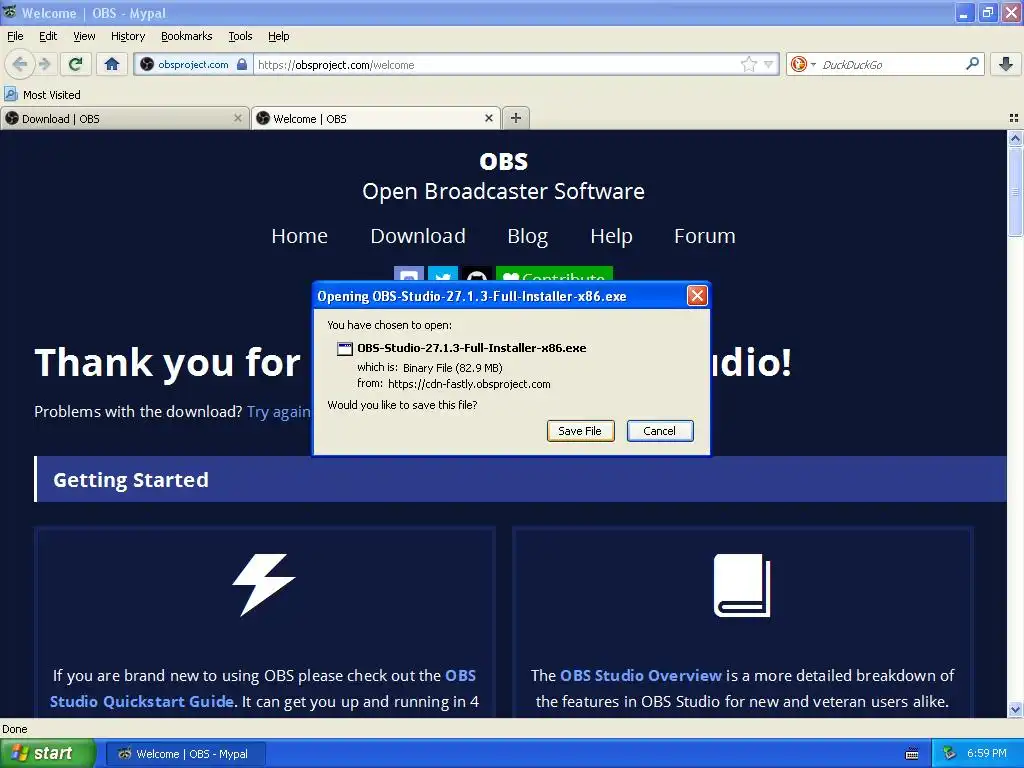
Task: Click the Twitter icon on the page
Action: coord(443,274)
